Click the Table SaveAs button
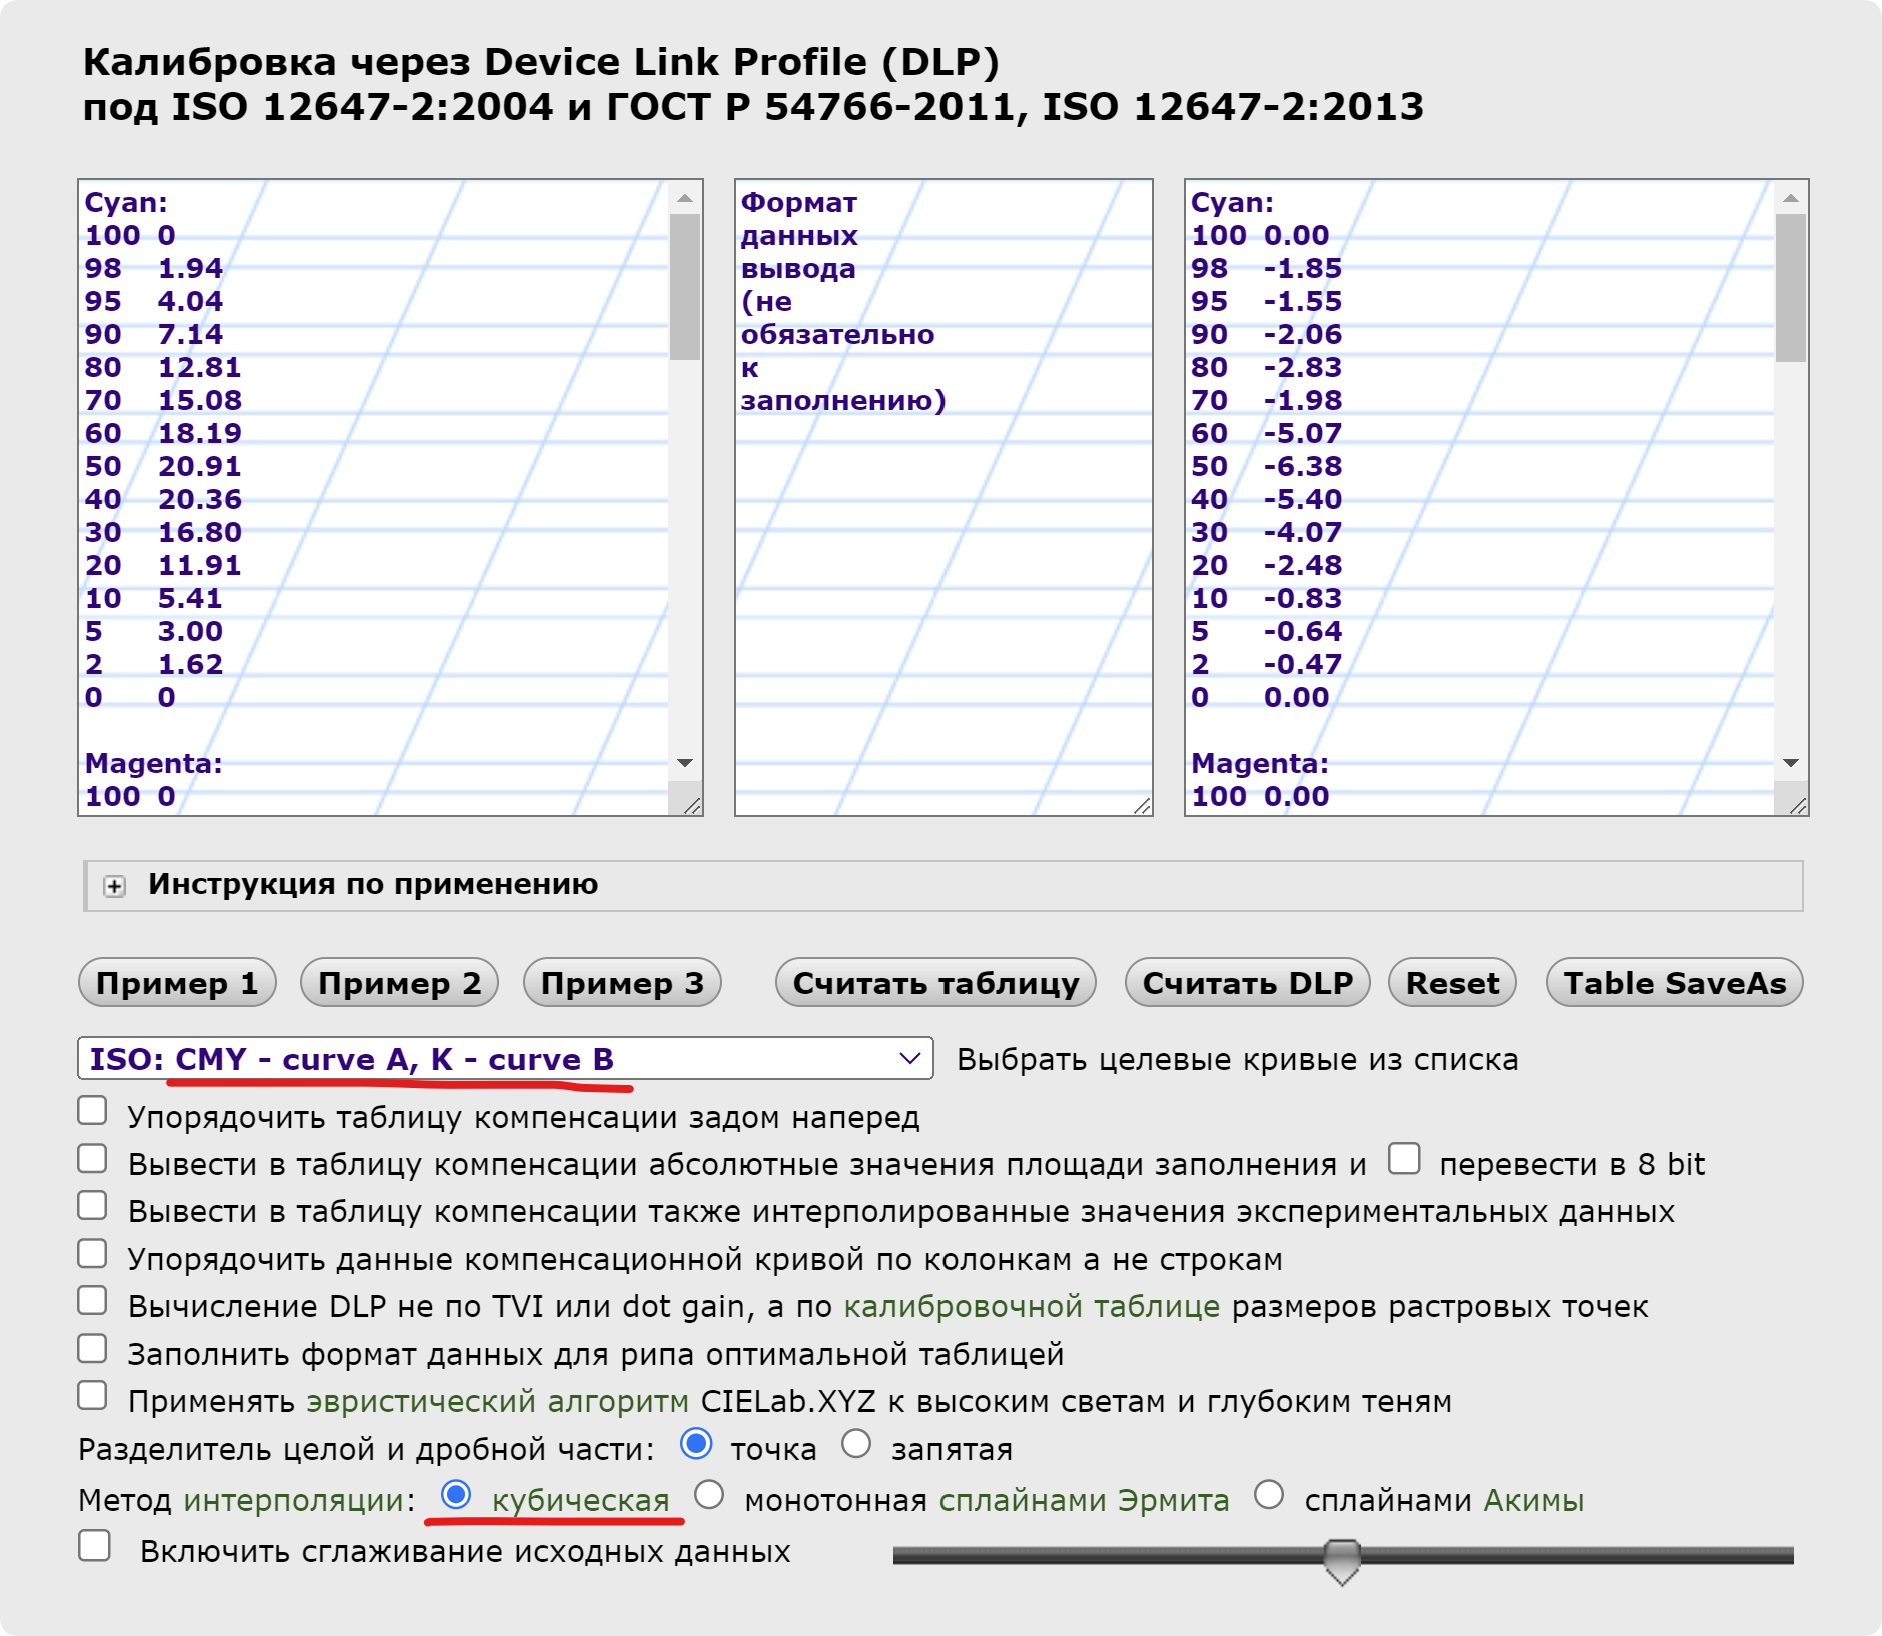 point(1674,983)
